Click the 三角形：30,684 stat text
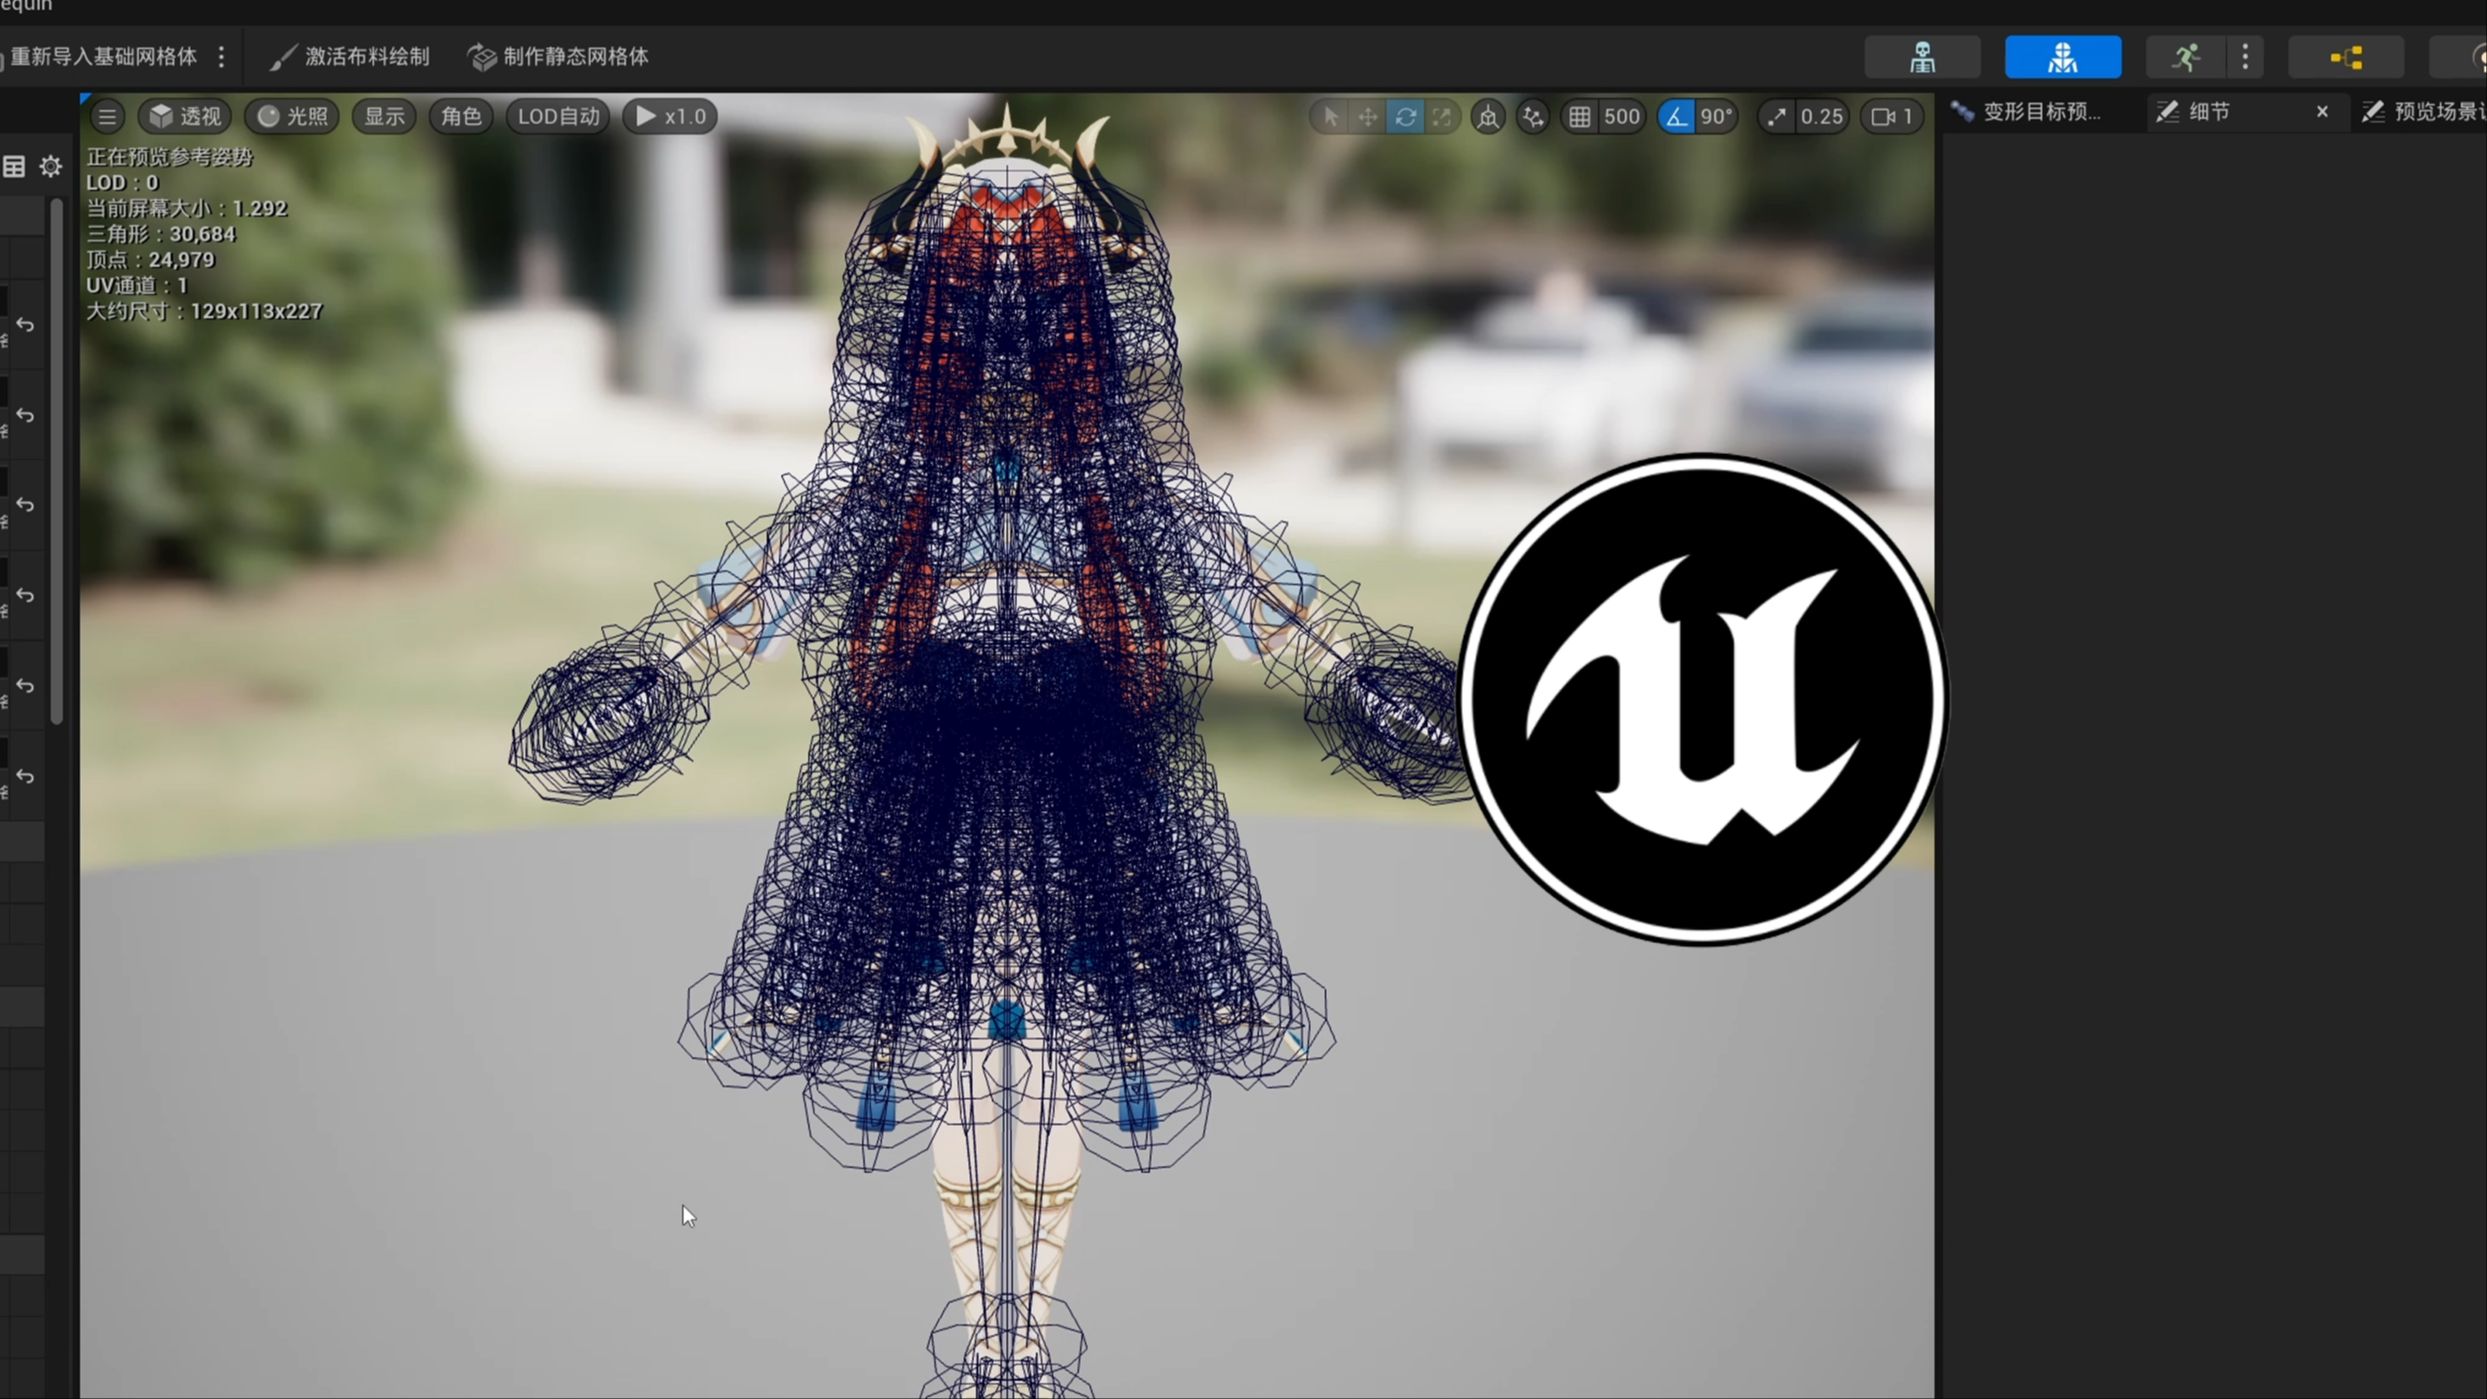Image resolution: width=2487 pixels, height=1399 pixels. 161,234
